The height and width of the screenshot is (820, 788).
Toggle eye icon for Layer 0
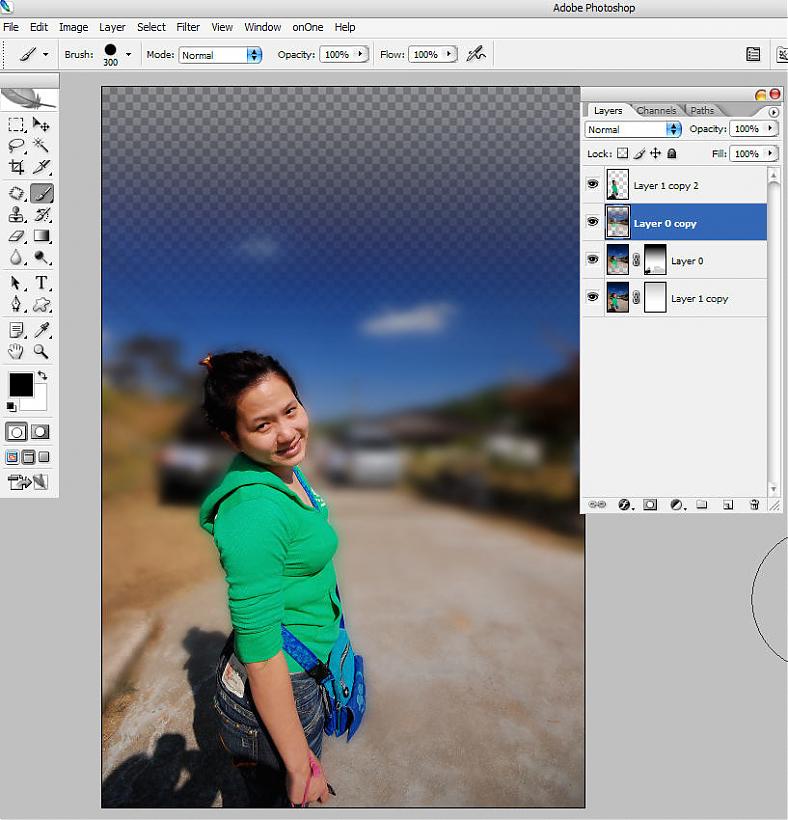(x=592, y=259)
